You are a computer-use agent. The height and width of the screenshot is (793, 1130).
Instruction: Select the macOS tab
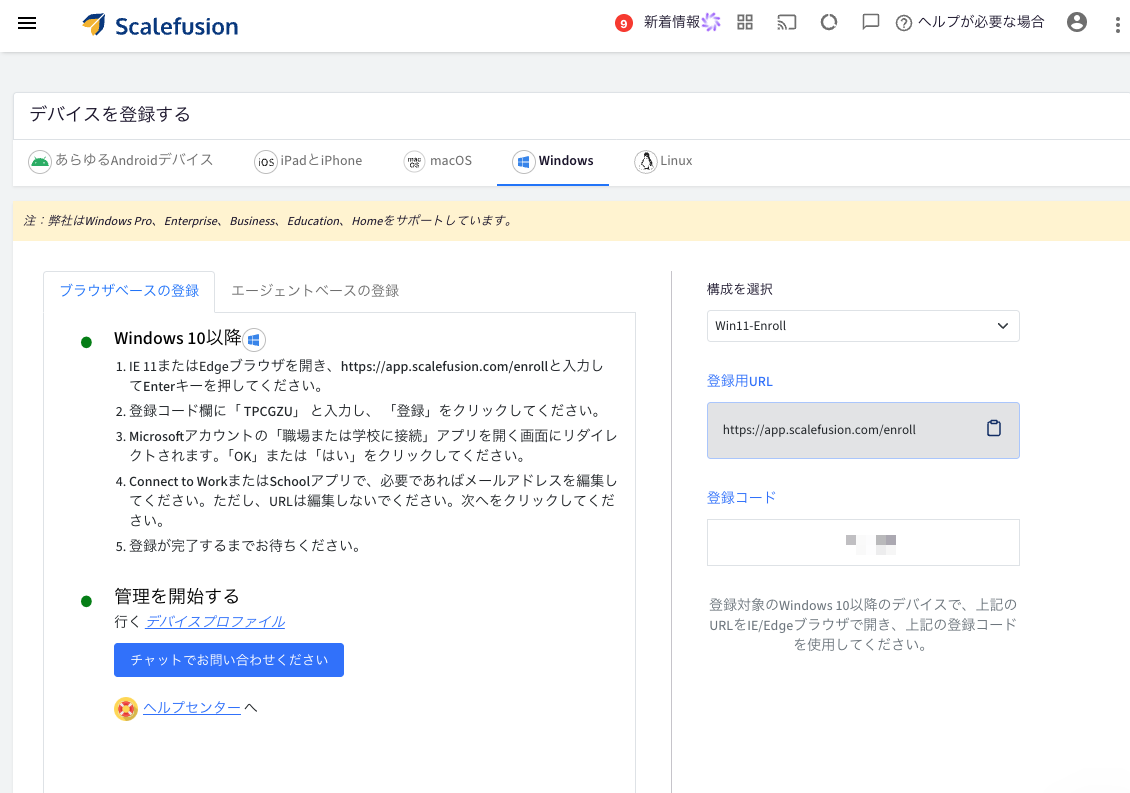click(x=437, y=161)
